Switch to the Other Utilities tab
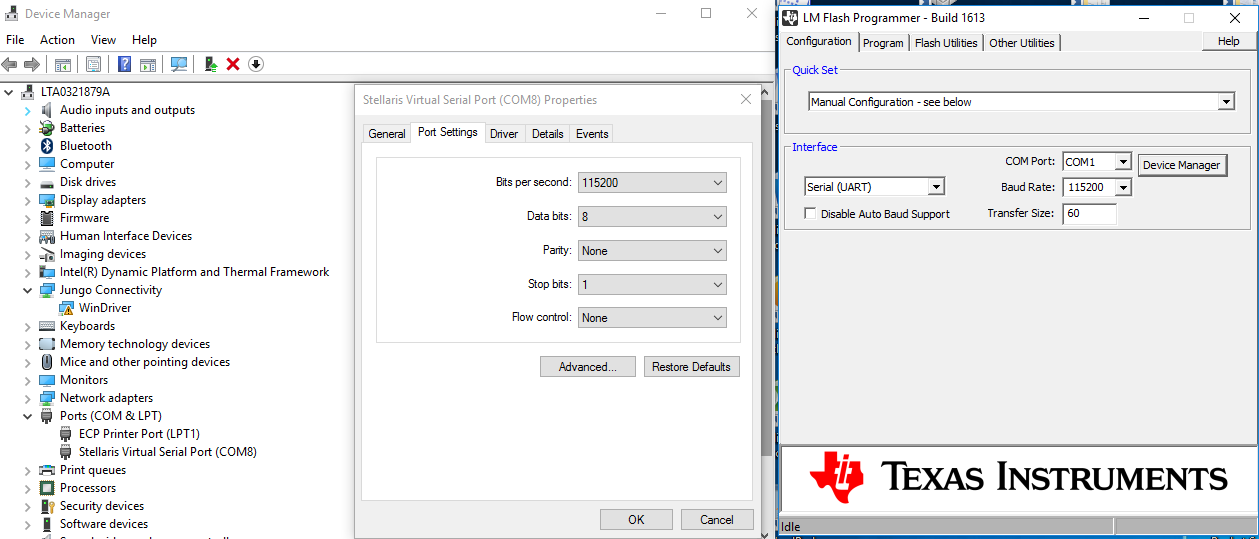This screenshot has width=1259, height=539. click(1022, 43)
